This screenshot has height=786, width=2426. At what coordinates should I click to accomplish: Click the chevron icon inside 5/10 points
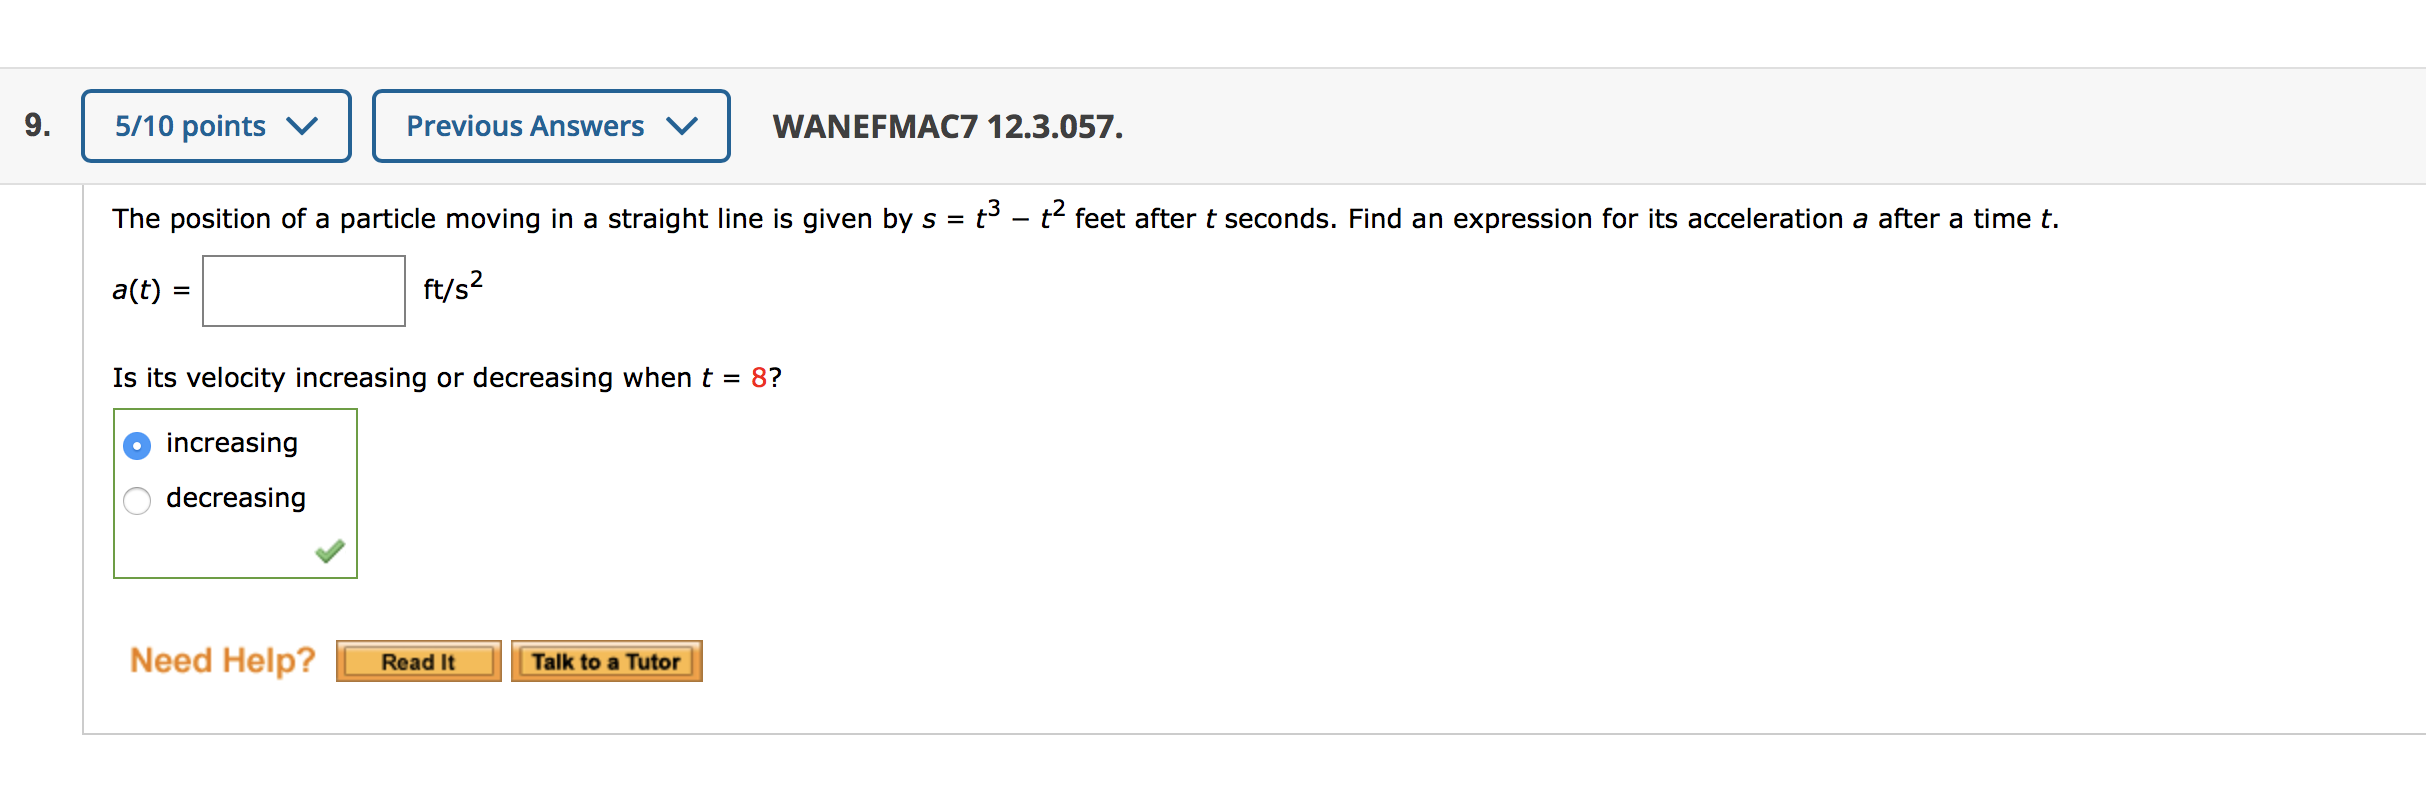click(x=303, y=126)
